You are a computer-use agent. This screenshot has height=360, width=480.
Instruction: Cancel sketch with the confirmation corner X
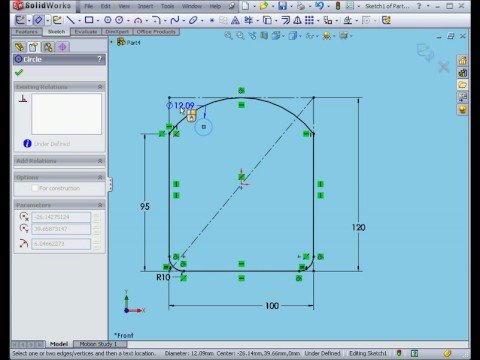click(444, 67)
